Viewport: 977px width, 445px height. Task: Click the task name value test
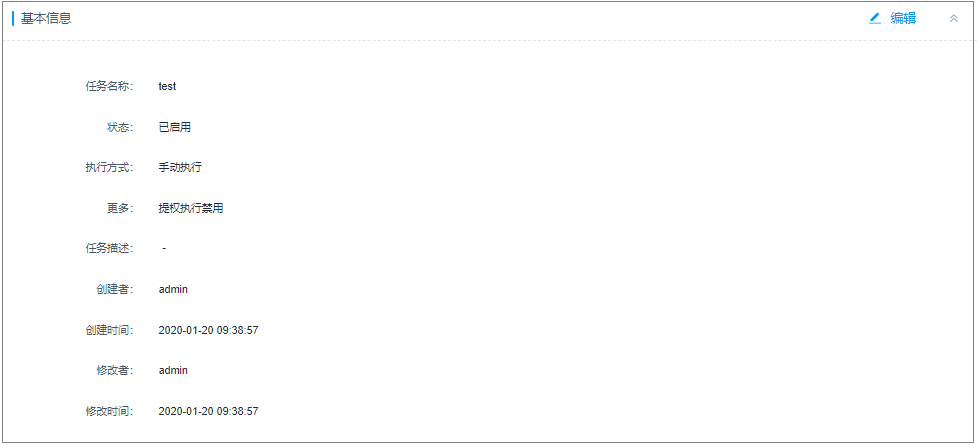(x=167, y=87)
